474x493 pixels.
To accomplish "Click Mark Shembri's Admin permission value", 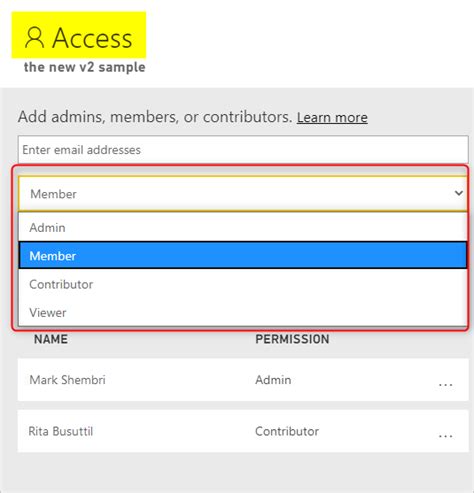I will pos(273,380).
